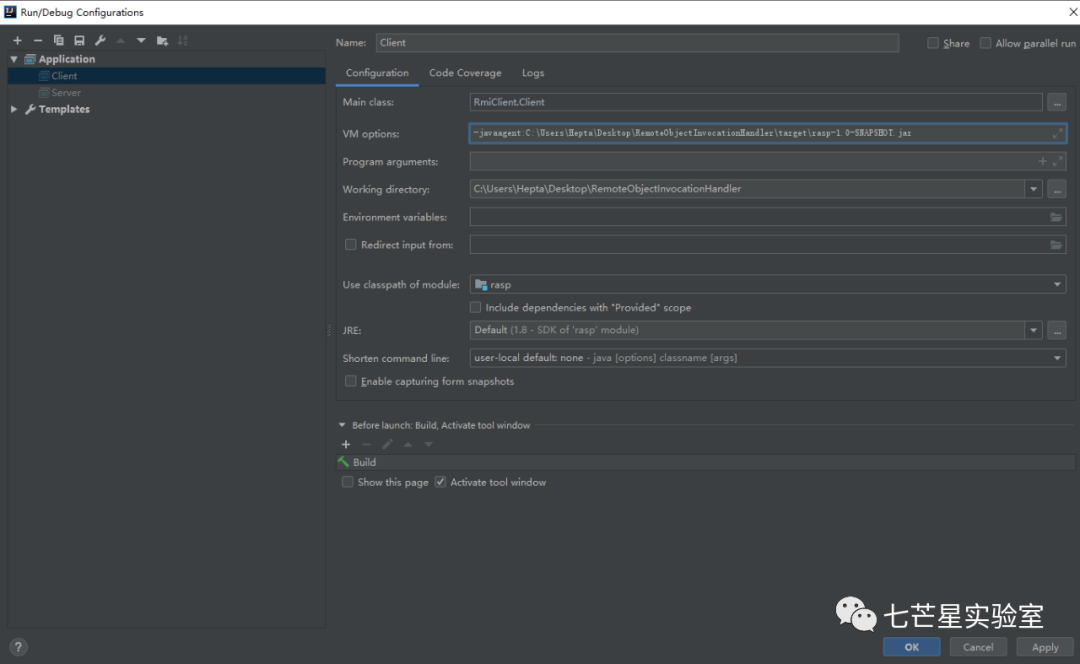
Task: Focus the Name input field
Action: (x=637, y=43)
